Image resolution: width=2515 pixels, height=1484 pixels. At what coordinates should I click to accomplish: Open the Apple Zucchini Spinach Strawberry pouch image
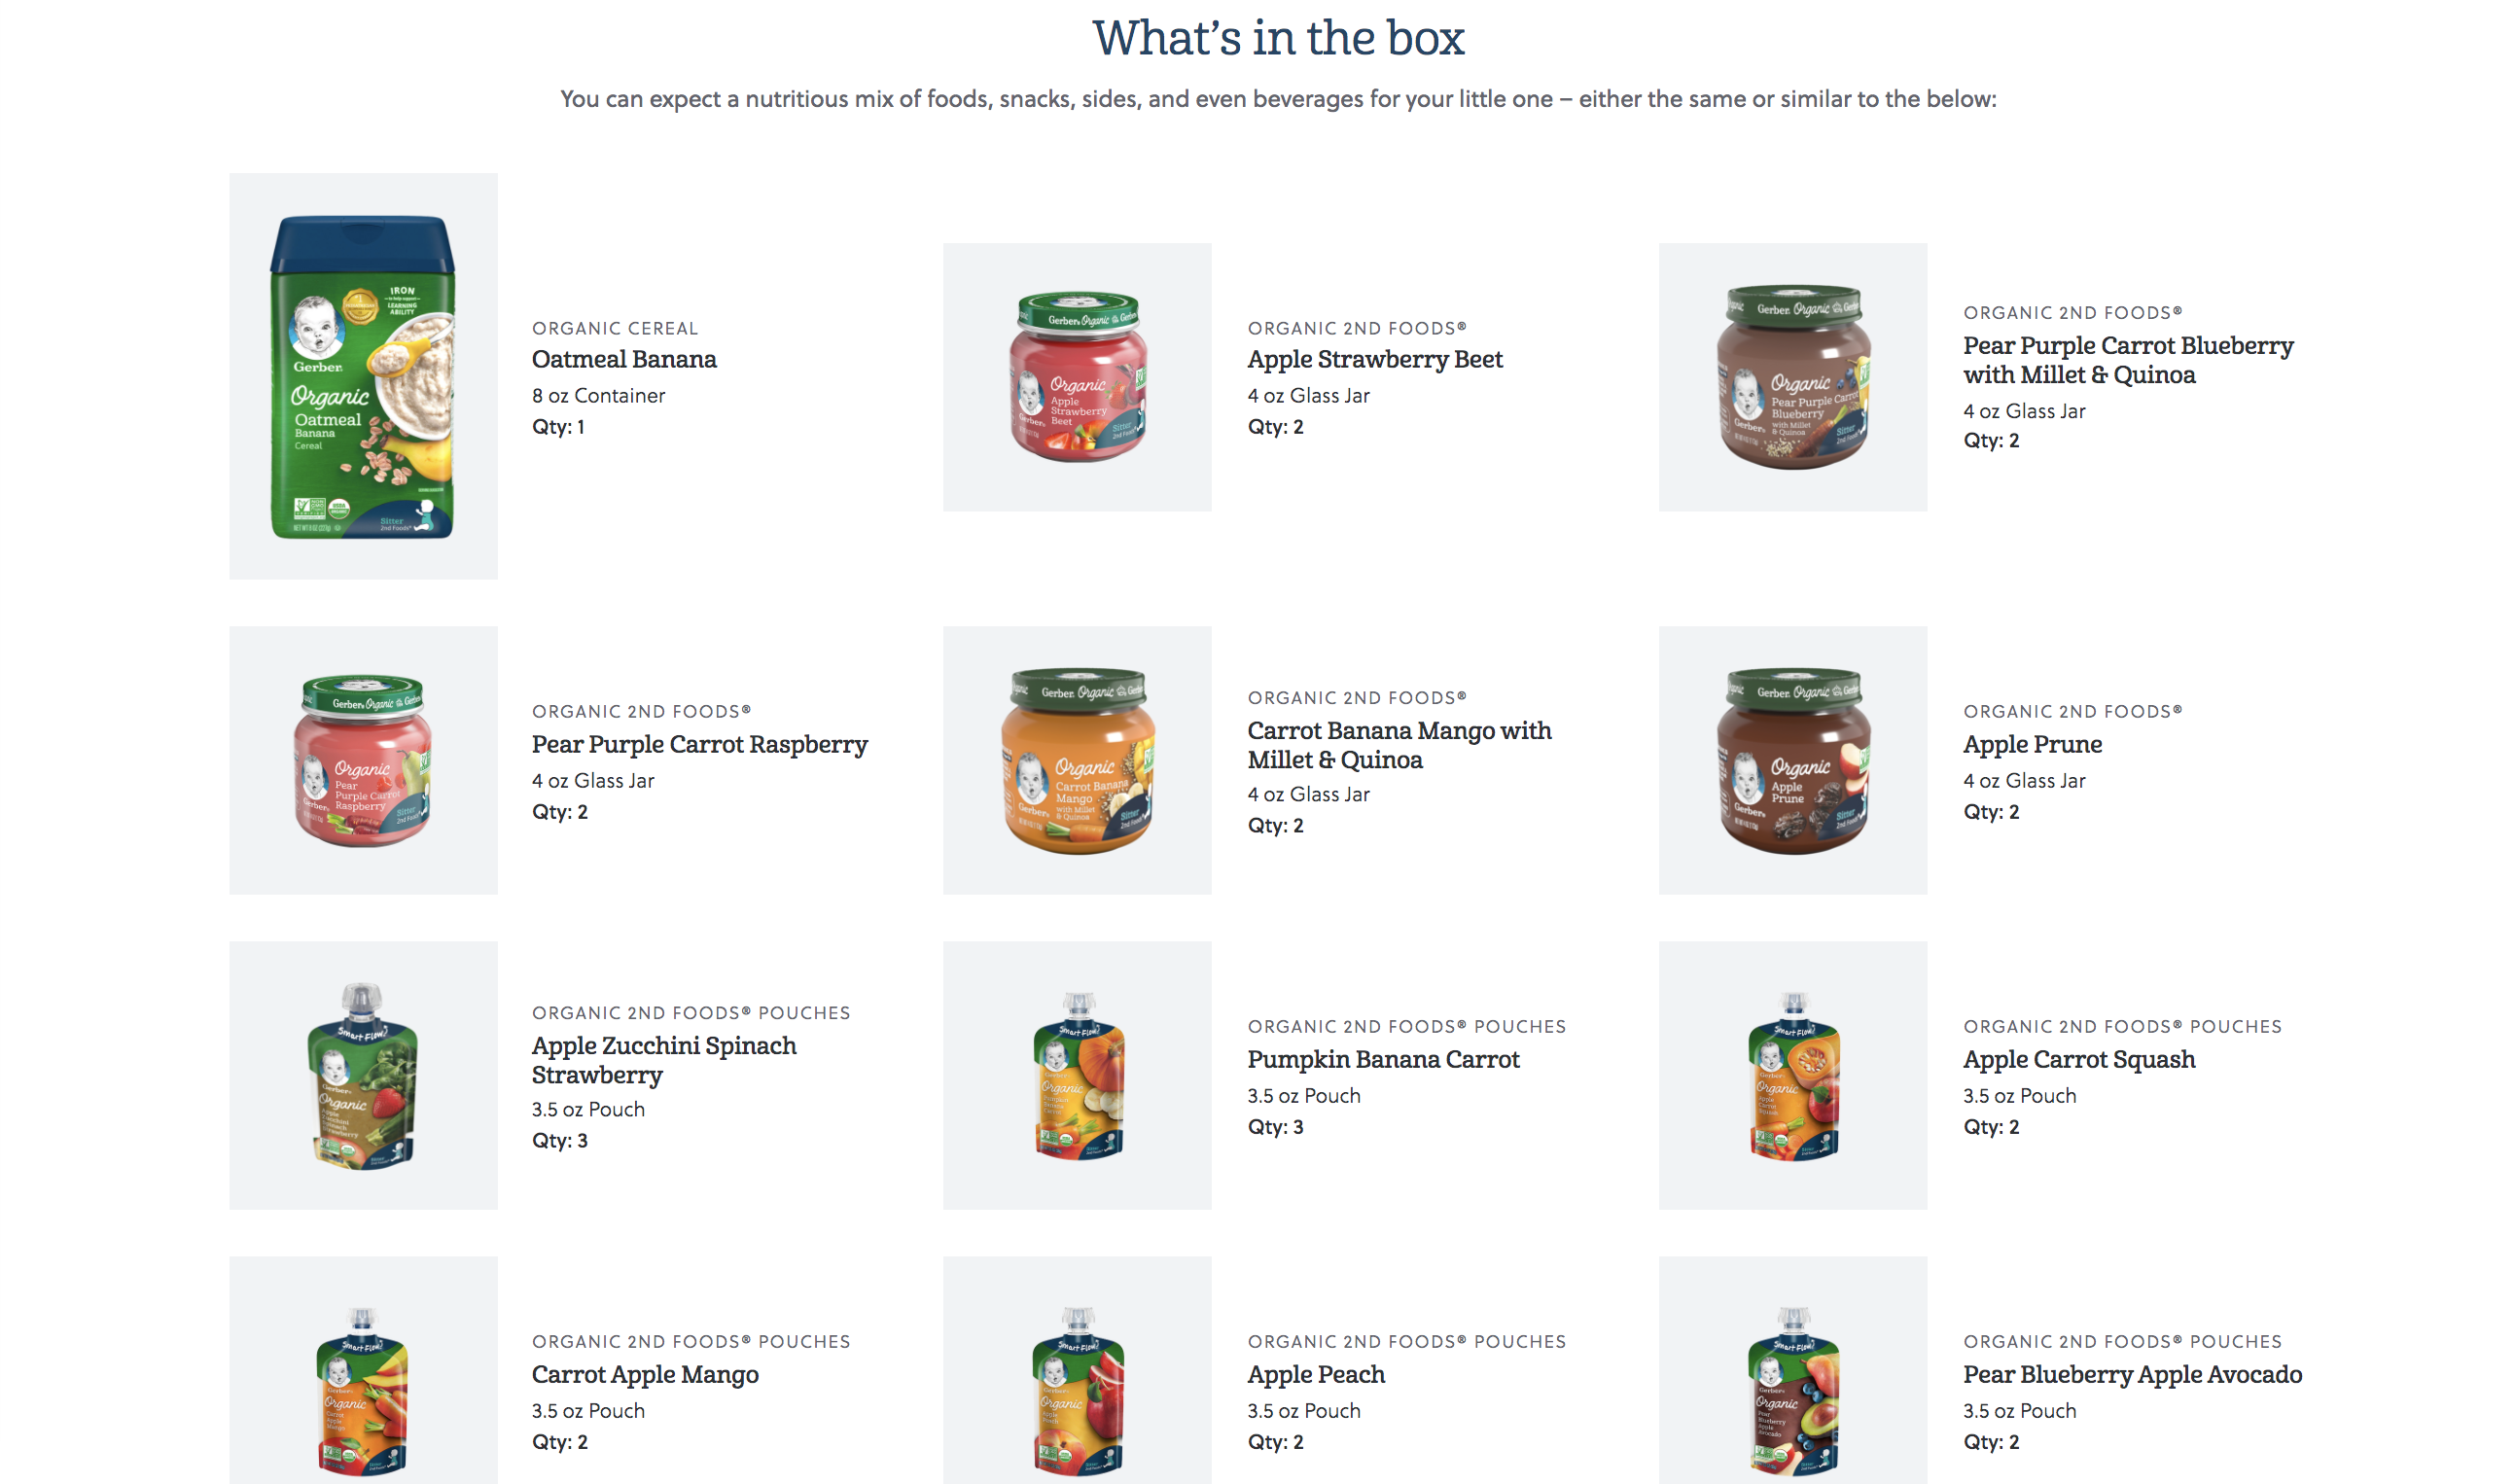363,1075
